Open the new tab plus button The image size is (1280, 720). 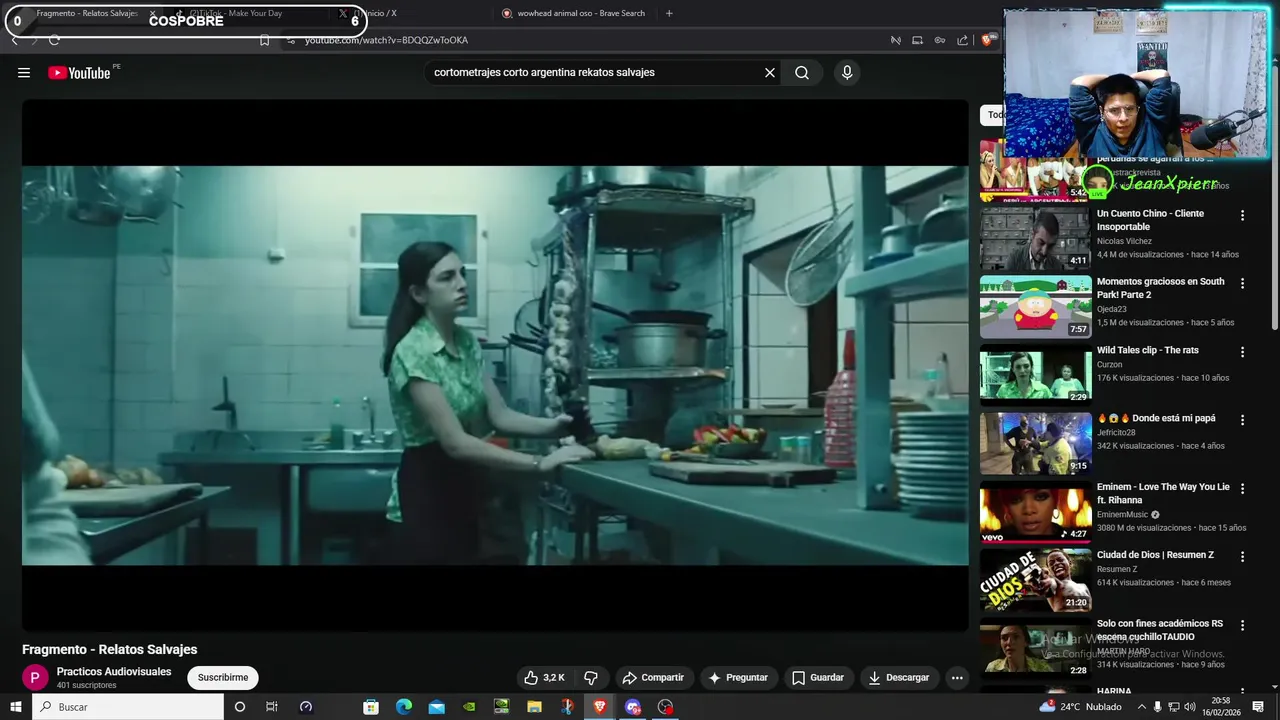669,13
